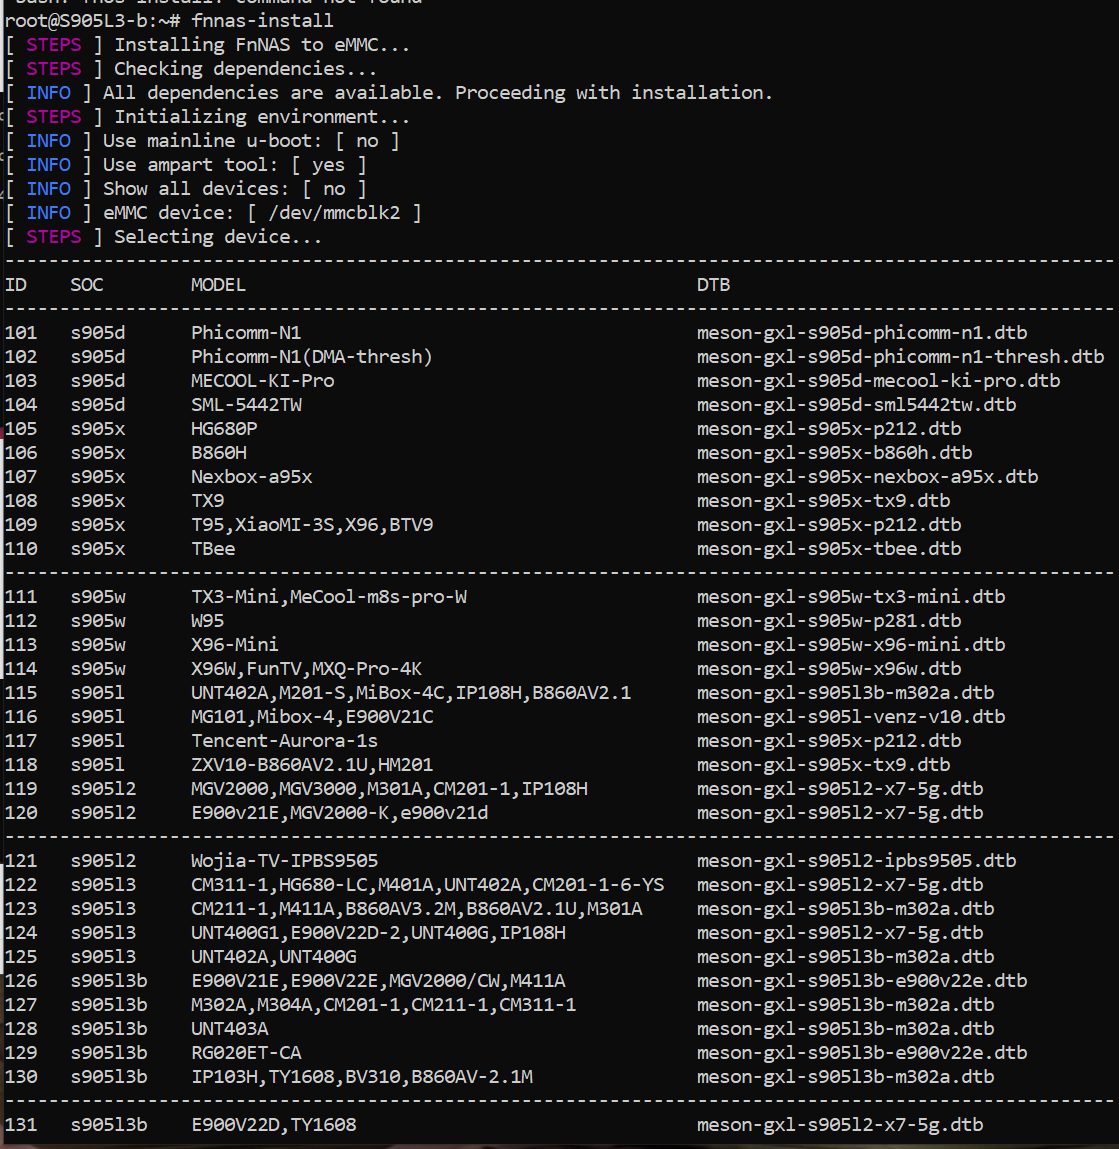Click 'Phicomm-N1(DMA-thresh)' model name

312,357
